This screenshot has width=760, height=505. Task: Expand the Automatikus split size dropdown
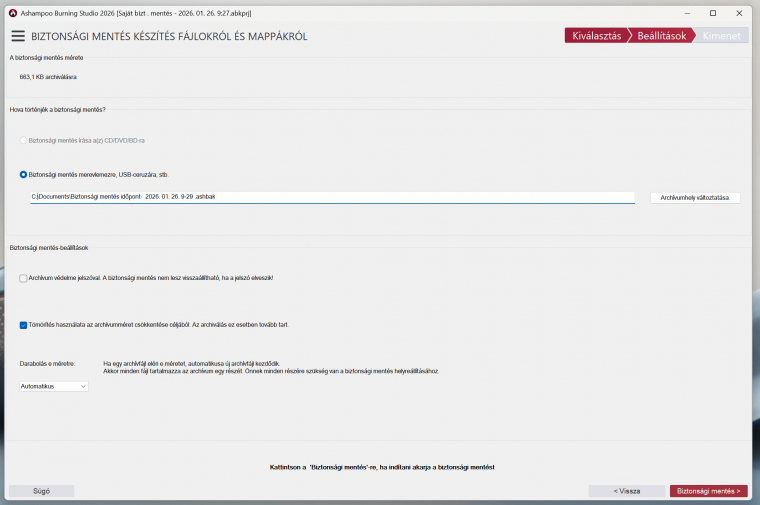tap(54, 386)
